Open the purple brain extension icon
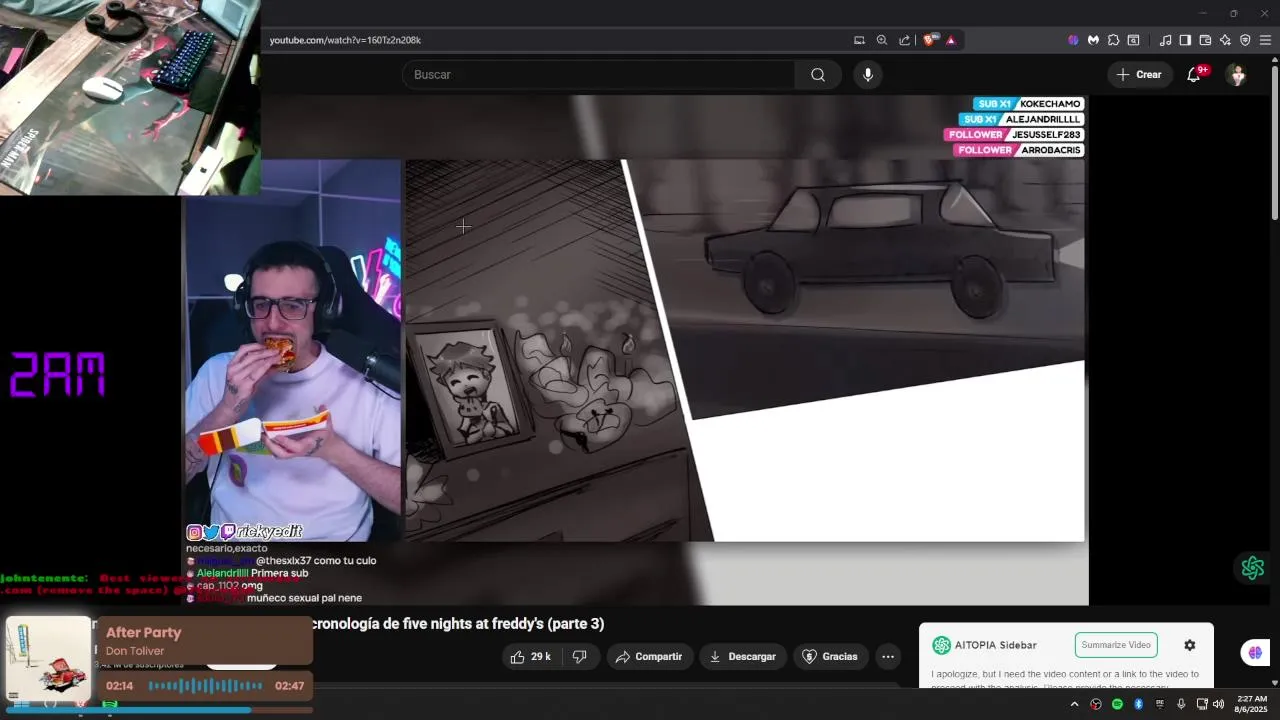The width and height of the screenshot is (1280, 720). pos(1073,40)
